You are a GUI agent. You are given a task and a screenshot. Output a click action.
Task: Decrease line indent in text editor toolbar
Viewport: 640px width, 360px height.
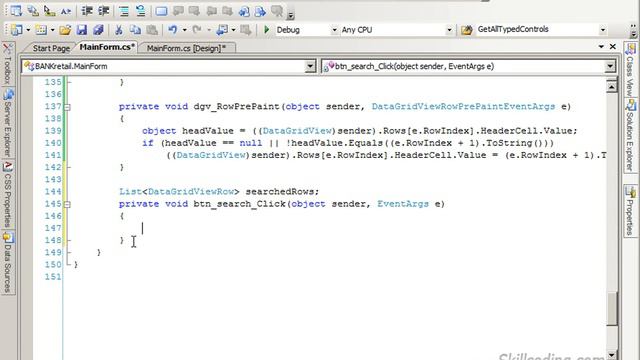[x=87, y=11]
